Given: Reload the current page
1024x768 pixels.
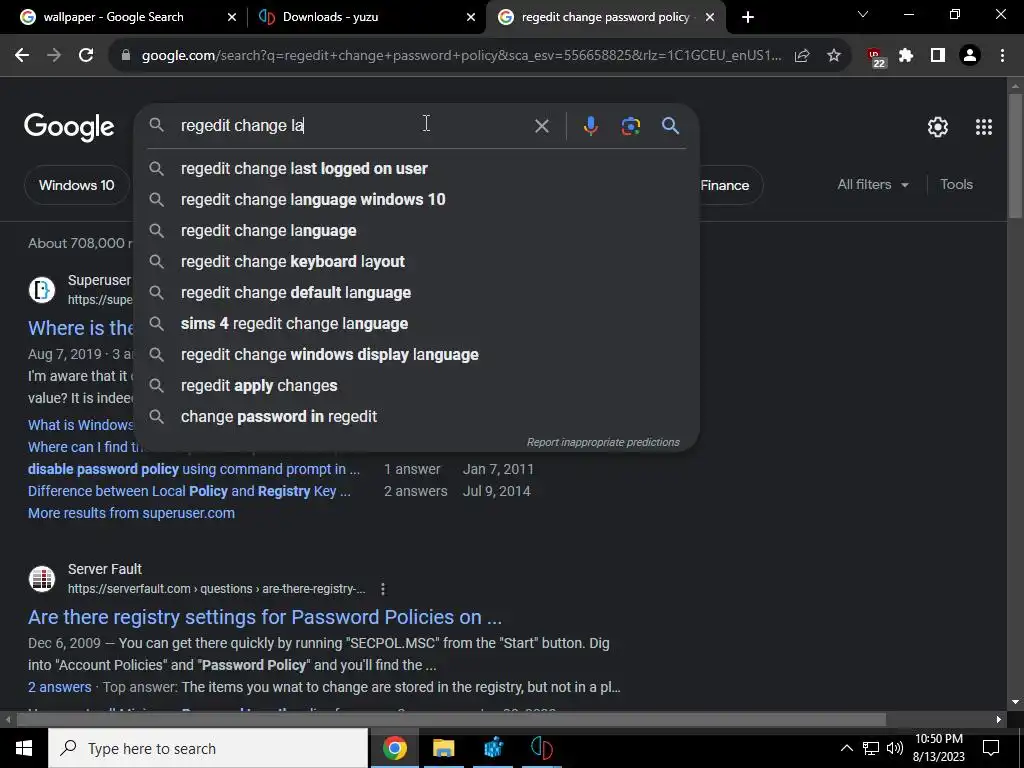Looking at the screenshot, I should [x=86, y=56].
